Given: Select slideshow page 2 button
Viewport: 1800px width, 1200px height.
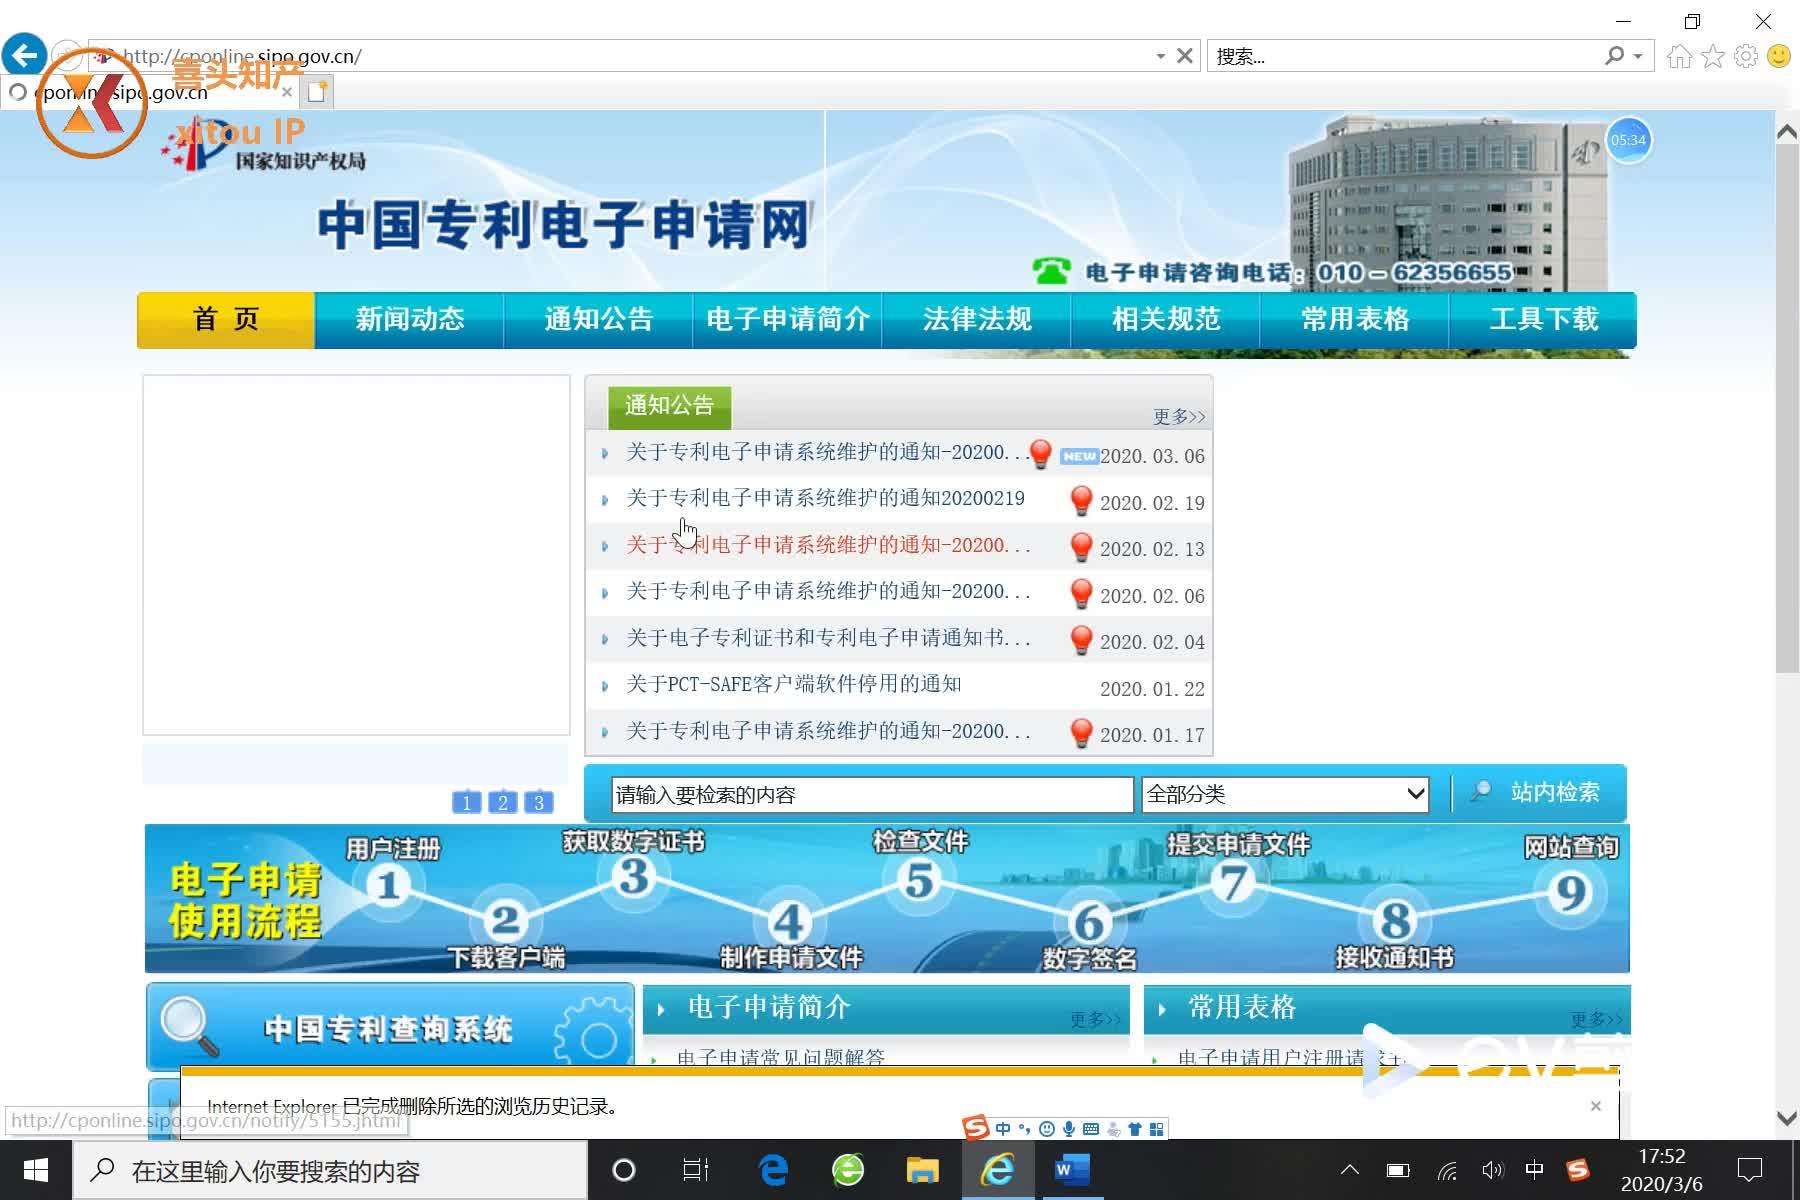Looking at the screenshot, I should [502, 802].
